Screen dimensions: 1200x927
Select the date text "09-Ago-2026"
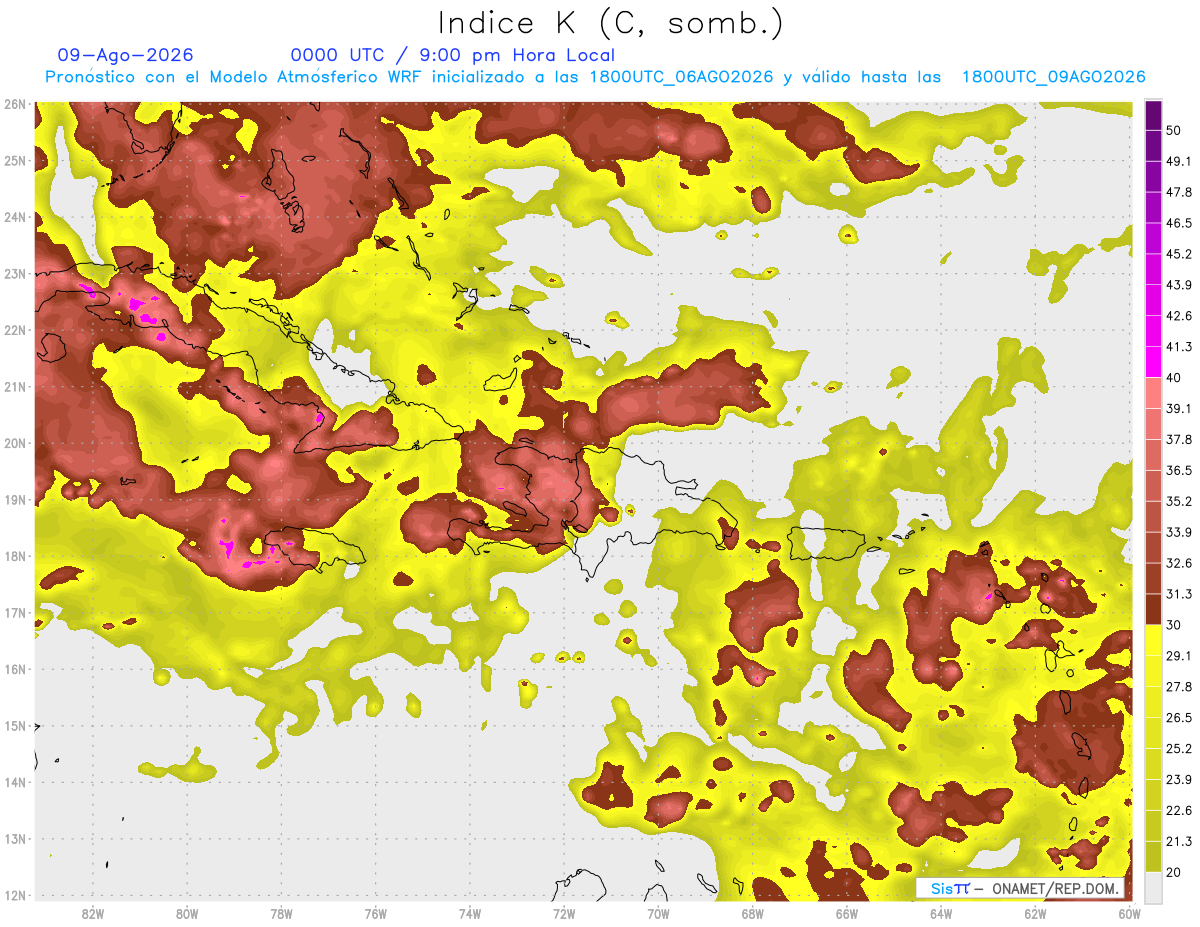126,56
